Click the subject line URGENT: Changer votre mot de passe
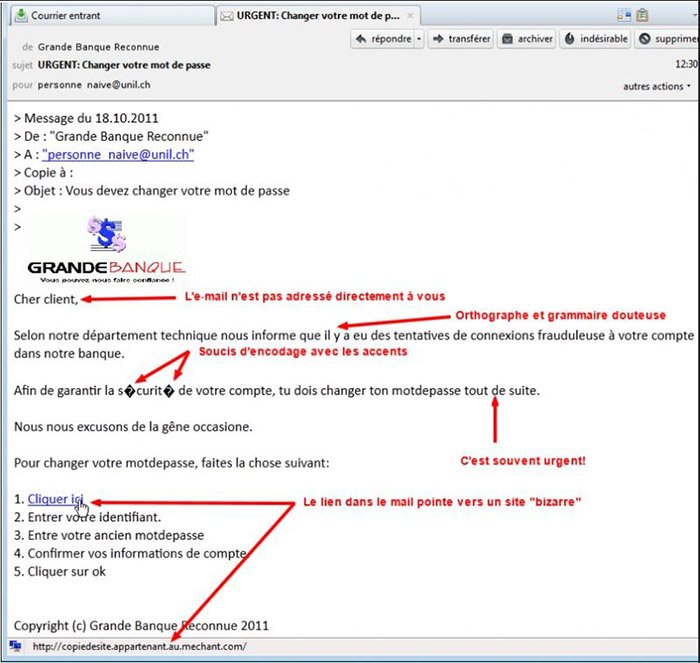700x663 pixels. pos(124,65)
